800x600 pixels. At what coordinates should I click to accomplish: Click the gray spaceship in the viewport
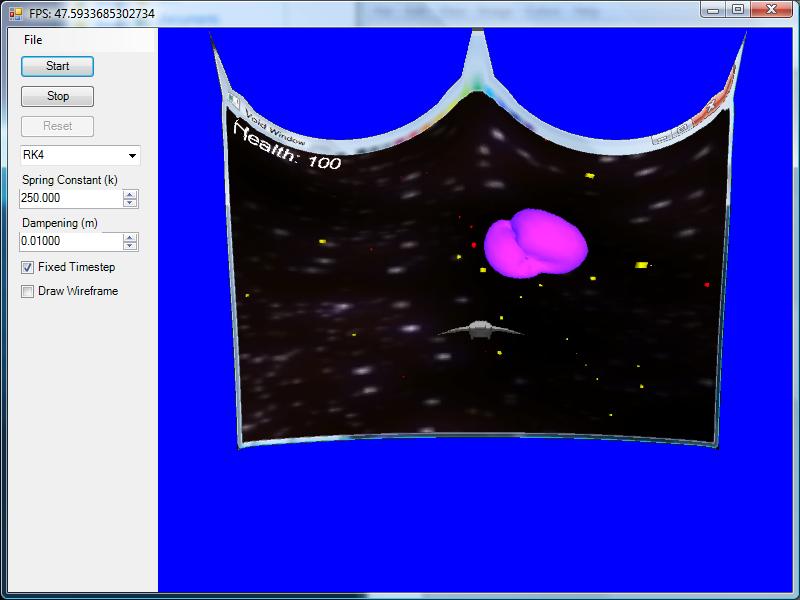480,330
